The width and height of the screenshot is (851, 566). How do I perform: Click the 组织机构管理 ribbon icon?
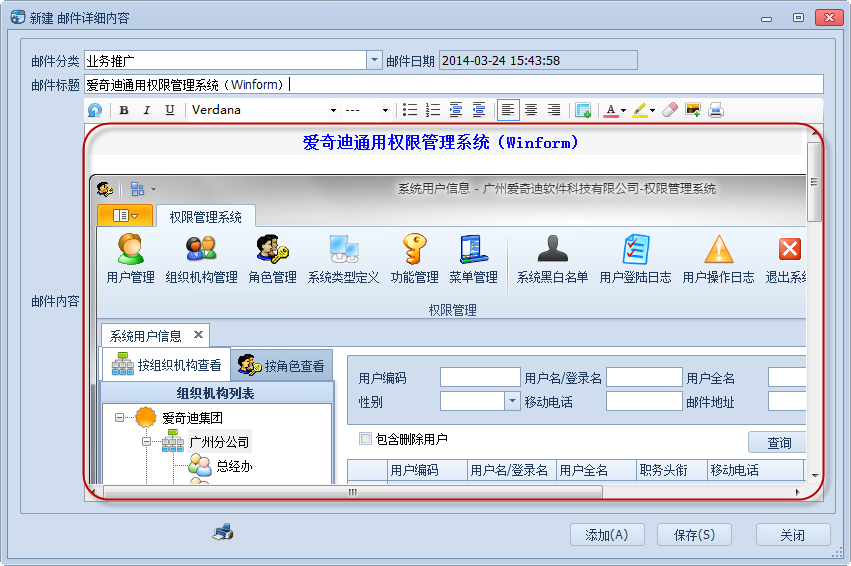[201, 259]
